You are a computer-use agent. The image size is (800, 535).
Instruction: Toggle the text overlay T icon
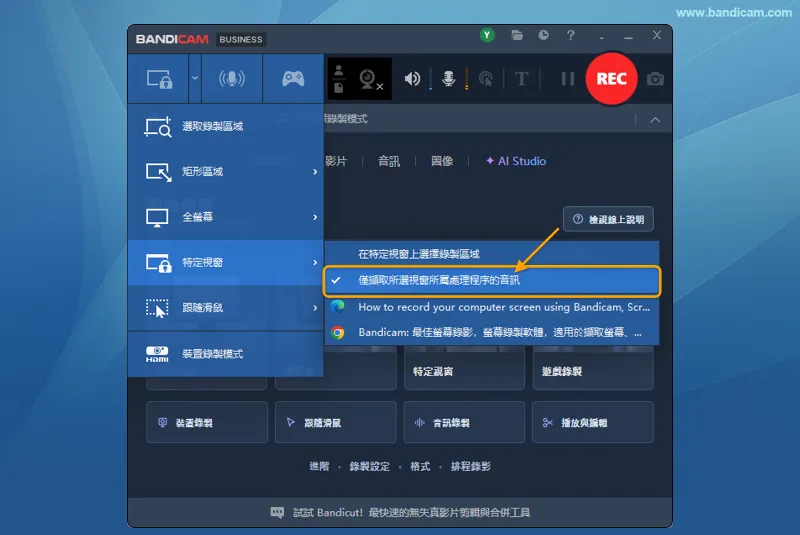(x=521, y=79)
